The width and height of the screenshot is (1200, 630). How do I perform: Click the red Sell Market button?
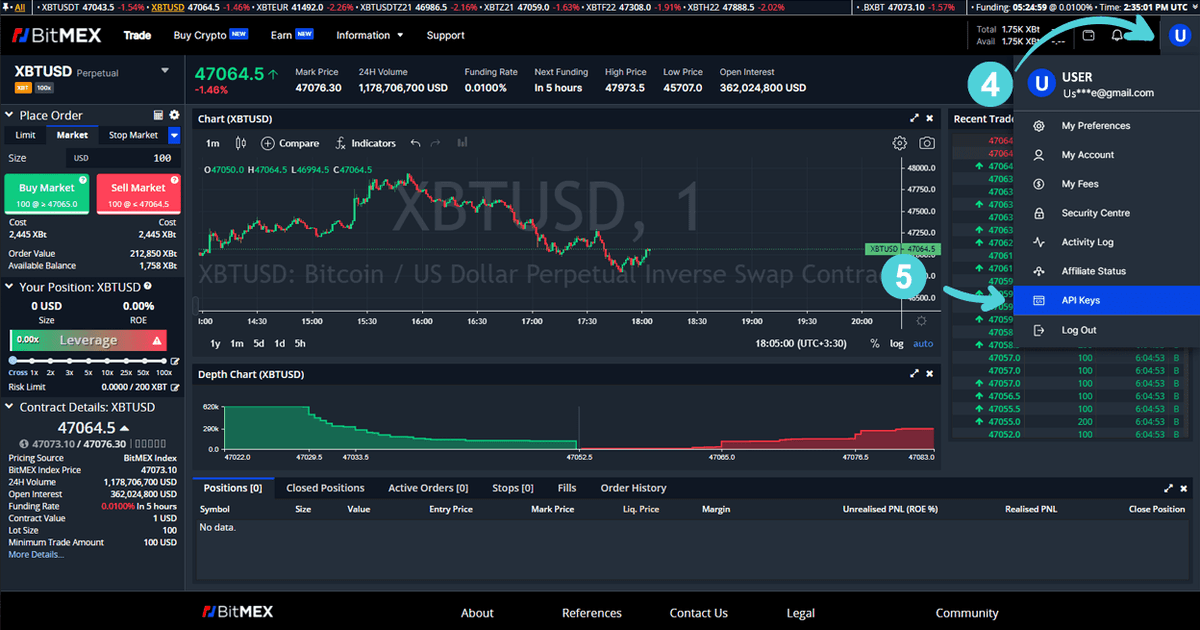pyautogui.click(x=138, y=193)
